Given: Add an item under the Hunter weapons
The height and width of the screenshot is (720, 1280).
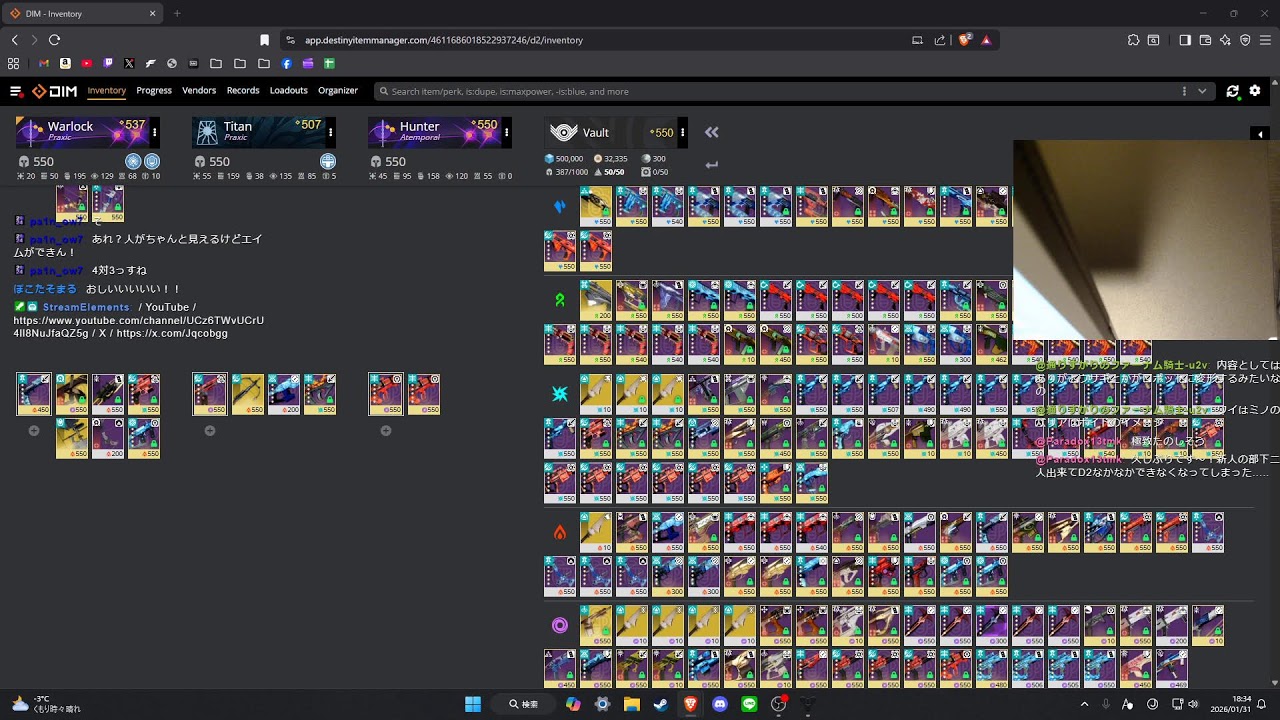Looking at the screenshot, I should point(386,431).
